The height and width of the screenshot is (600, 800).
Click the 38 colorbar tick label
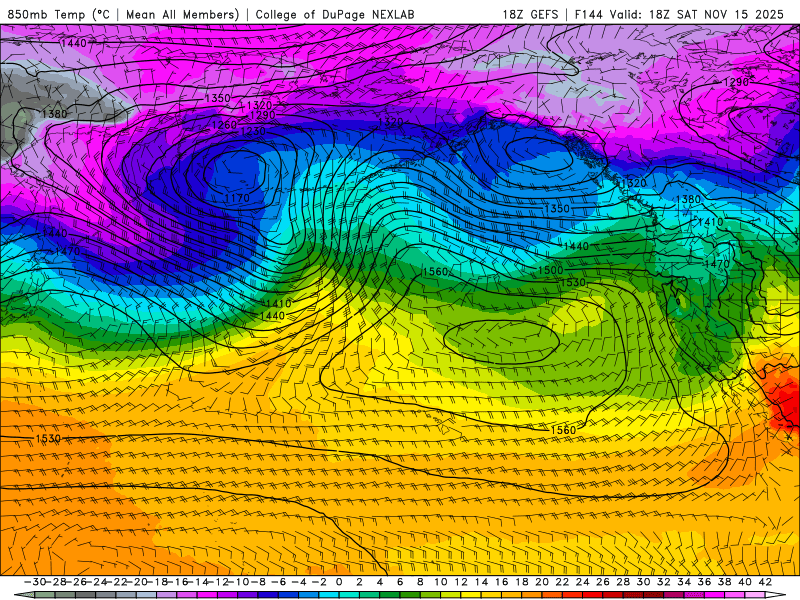click(x=724, y=582)
